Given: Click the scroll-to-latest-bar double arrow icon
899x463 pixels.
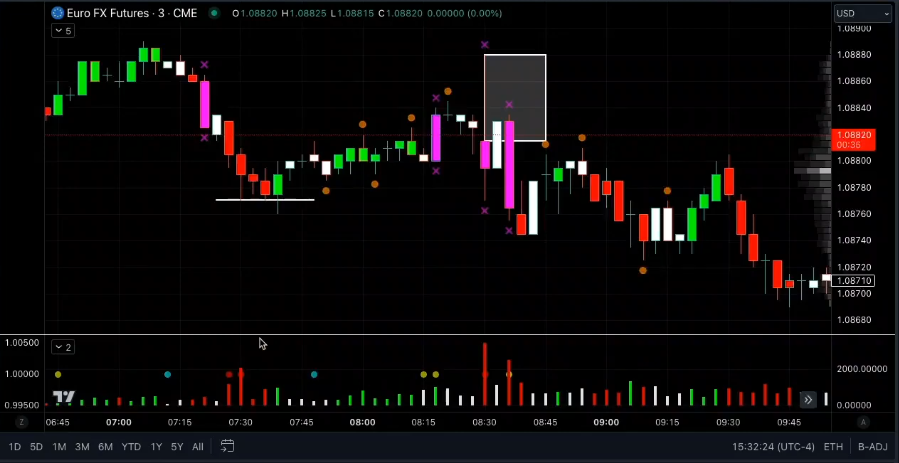Looking at the screenshot, I should pyautogui.click(x=808, y=400).
